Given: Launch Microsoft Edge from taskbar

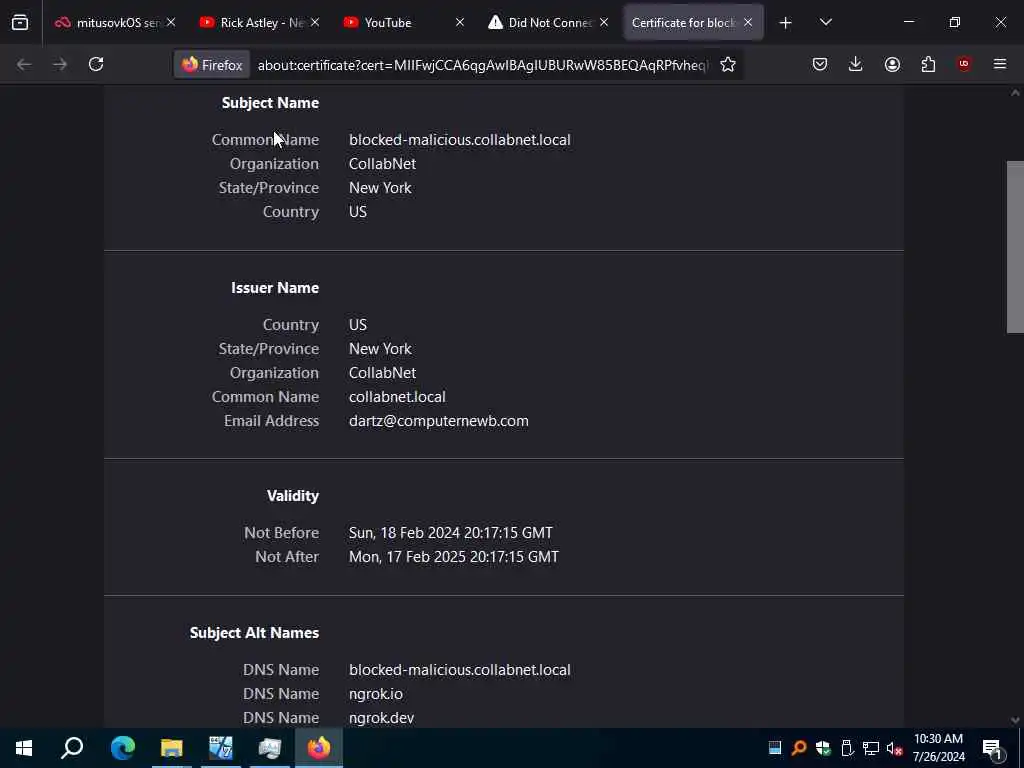Looking at the screenshot, I should pyautogui.click(x=122, y=748).
